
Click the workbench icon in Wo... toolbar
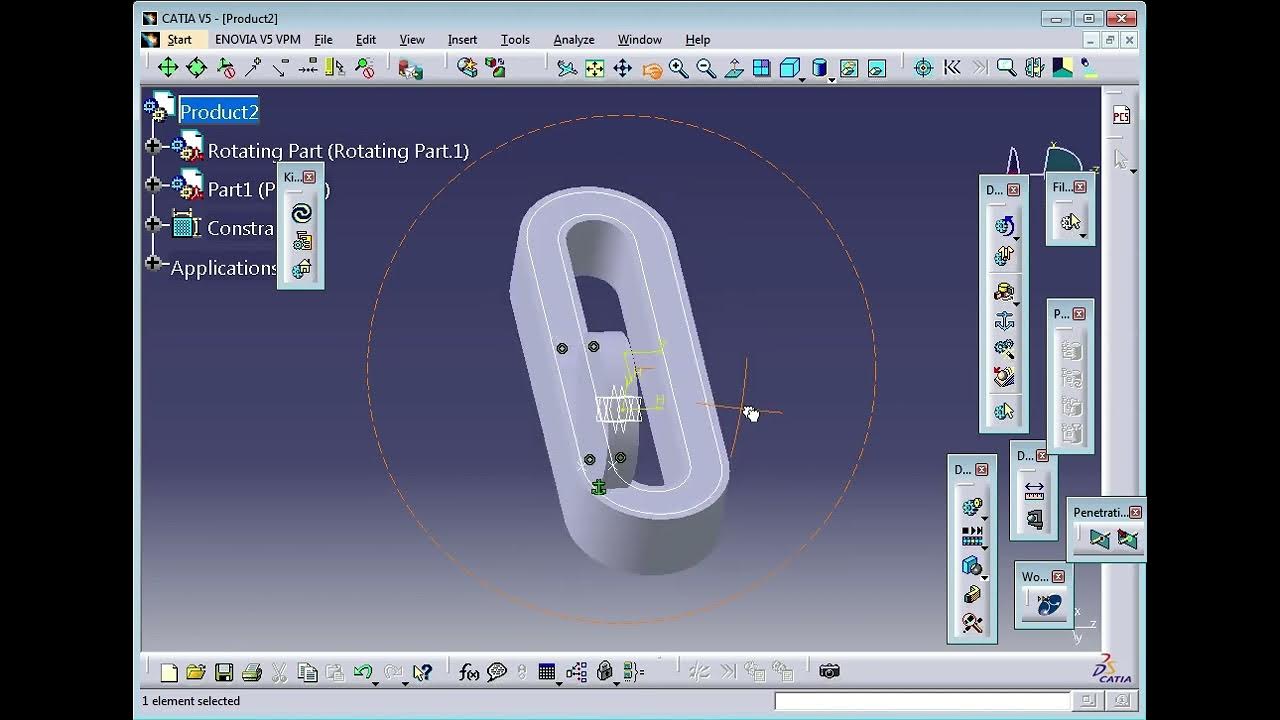point(1048,604)
